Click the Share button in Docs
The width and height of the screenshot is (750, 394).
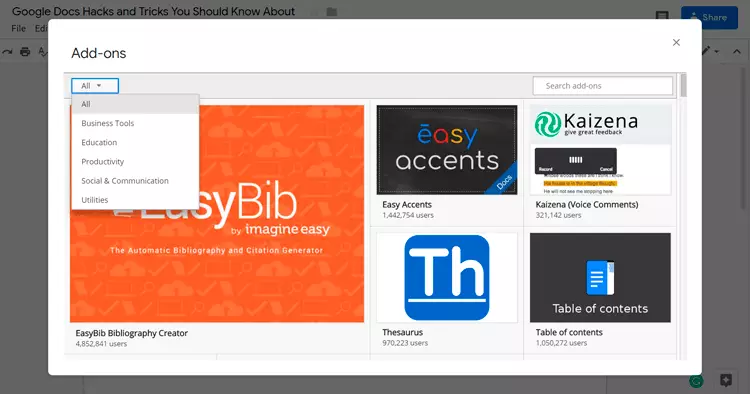[x=709, y=18]
